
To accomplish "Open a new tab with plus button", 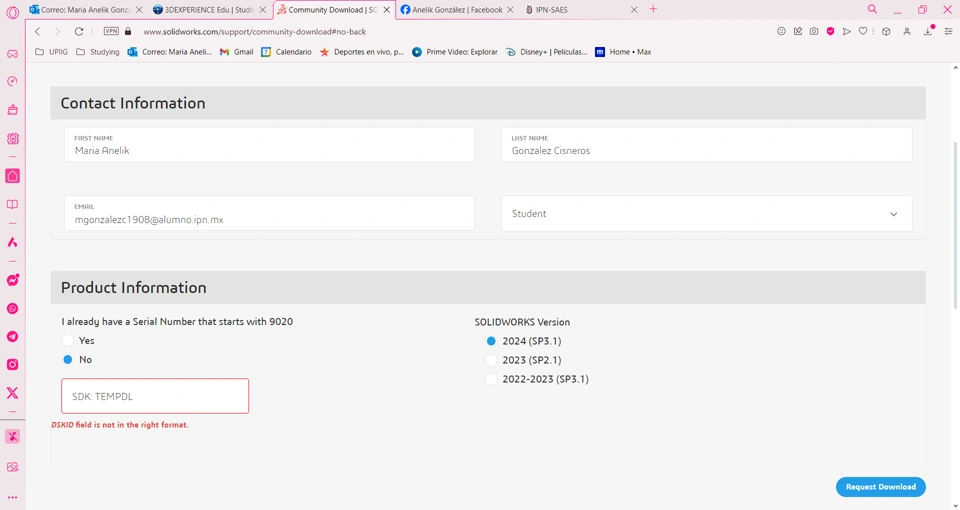I will [653, 9].
